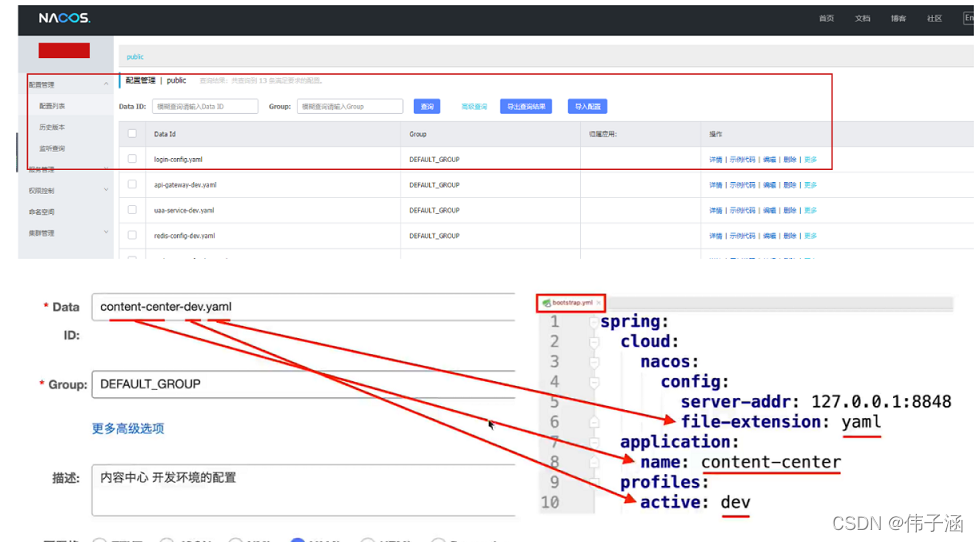Image resolution: width=978 pixels, height=542 pixels.
Task: Open 更多 for redis-config-dev.yaml
Action: click(810, 236)
